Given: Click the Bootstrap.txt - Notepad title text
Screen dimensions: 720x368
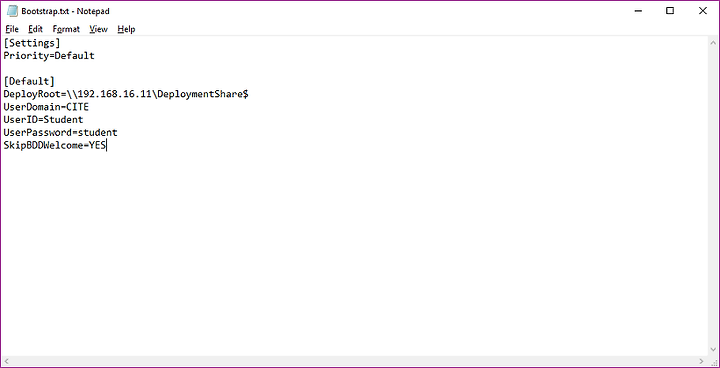Looking at the screenshot, I should pyautogui.click(x=66, y=11).
